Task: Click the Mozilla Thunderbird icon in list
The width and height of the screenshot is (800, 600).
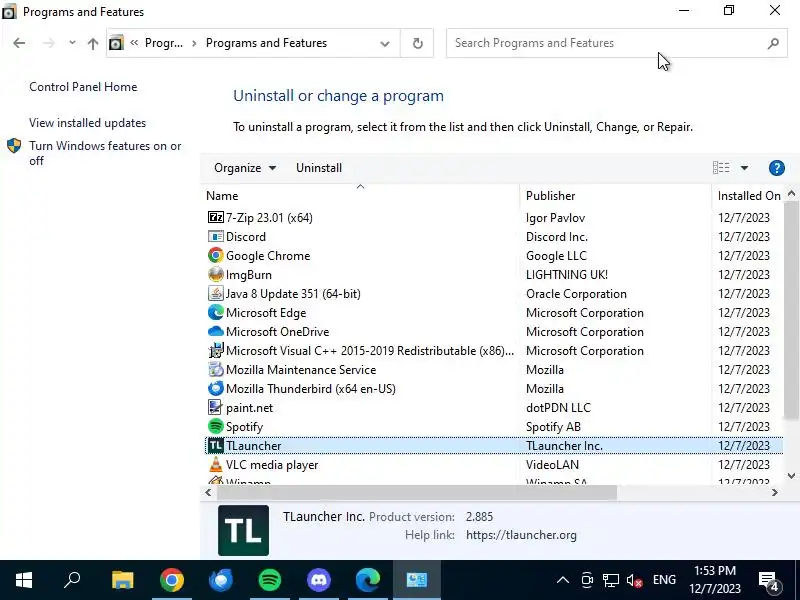Action: (x=215, y=388)
